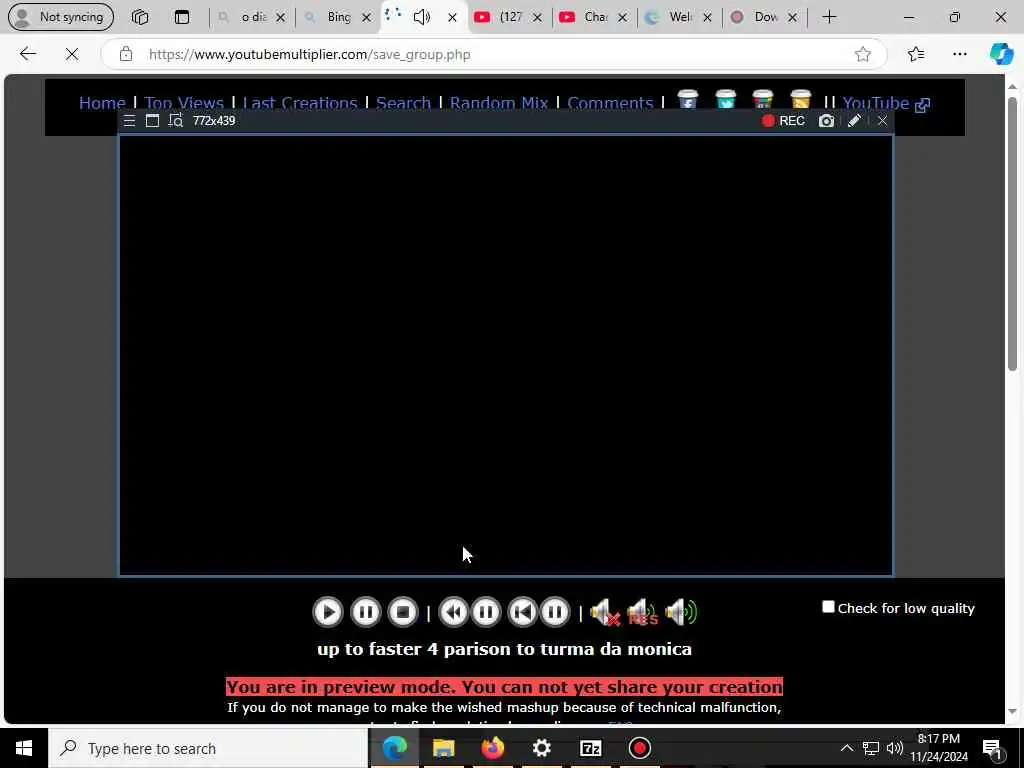Viewport: 1024px width, 768px height.
Task: Click the yellow coffee cup icon
Action: click(x=801, y=99)
